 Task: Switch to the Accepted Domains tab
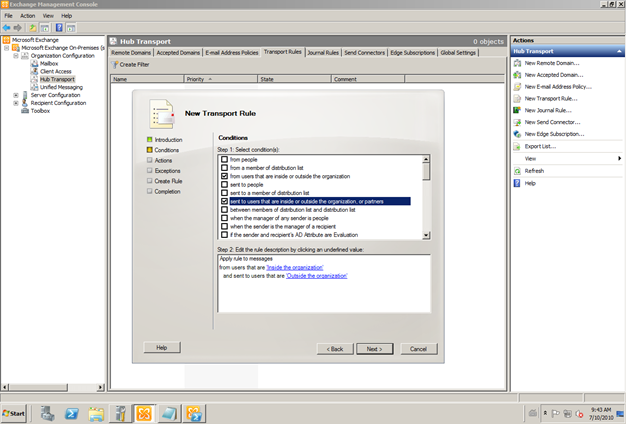(x=178, y=53)
